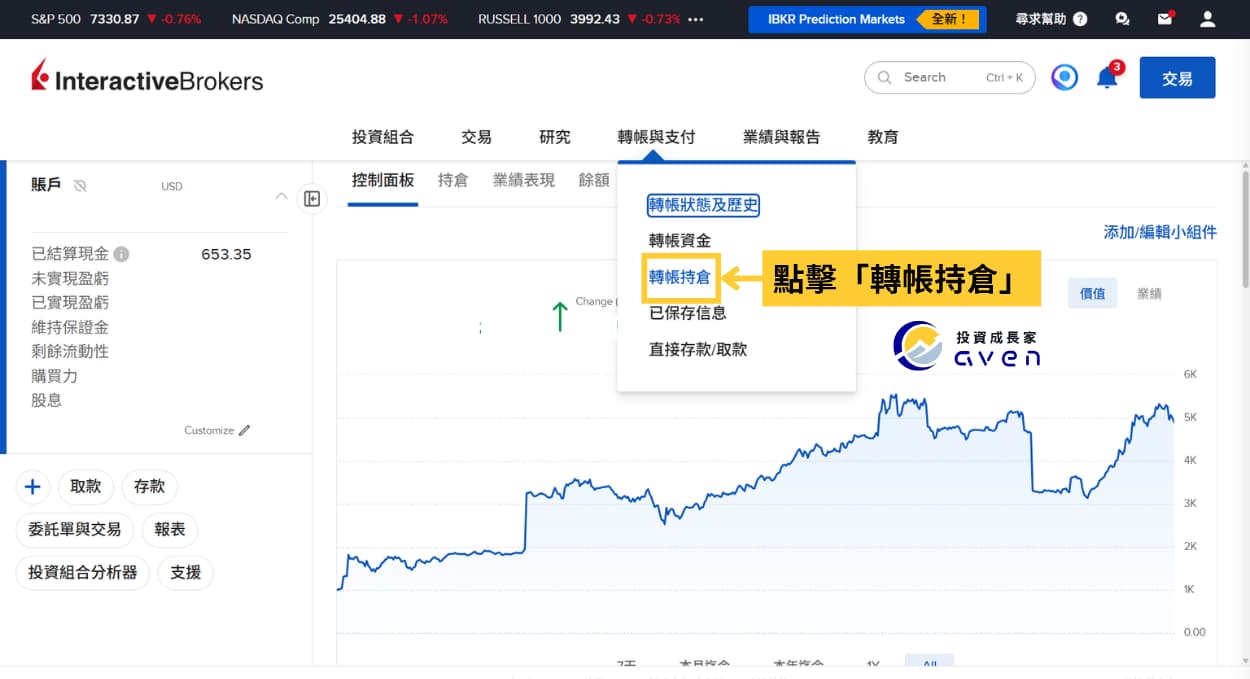Click the 653.35 settled cash value
The image size is (1250, 679).
coord(226,254)
